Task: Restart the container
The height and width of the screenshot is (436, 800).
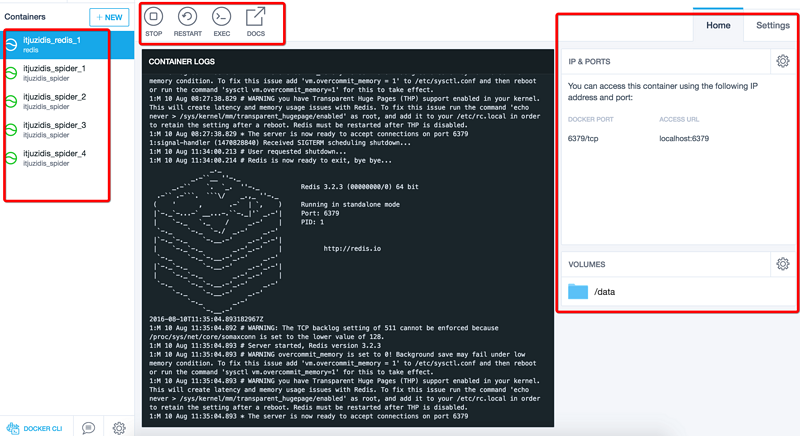Action: 187,22
